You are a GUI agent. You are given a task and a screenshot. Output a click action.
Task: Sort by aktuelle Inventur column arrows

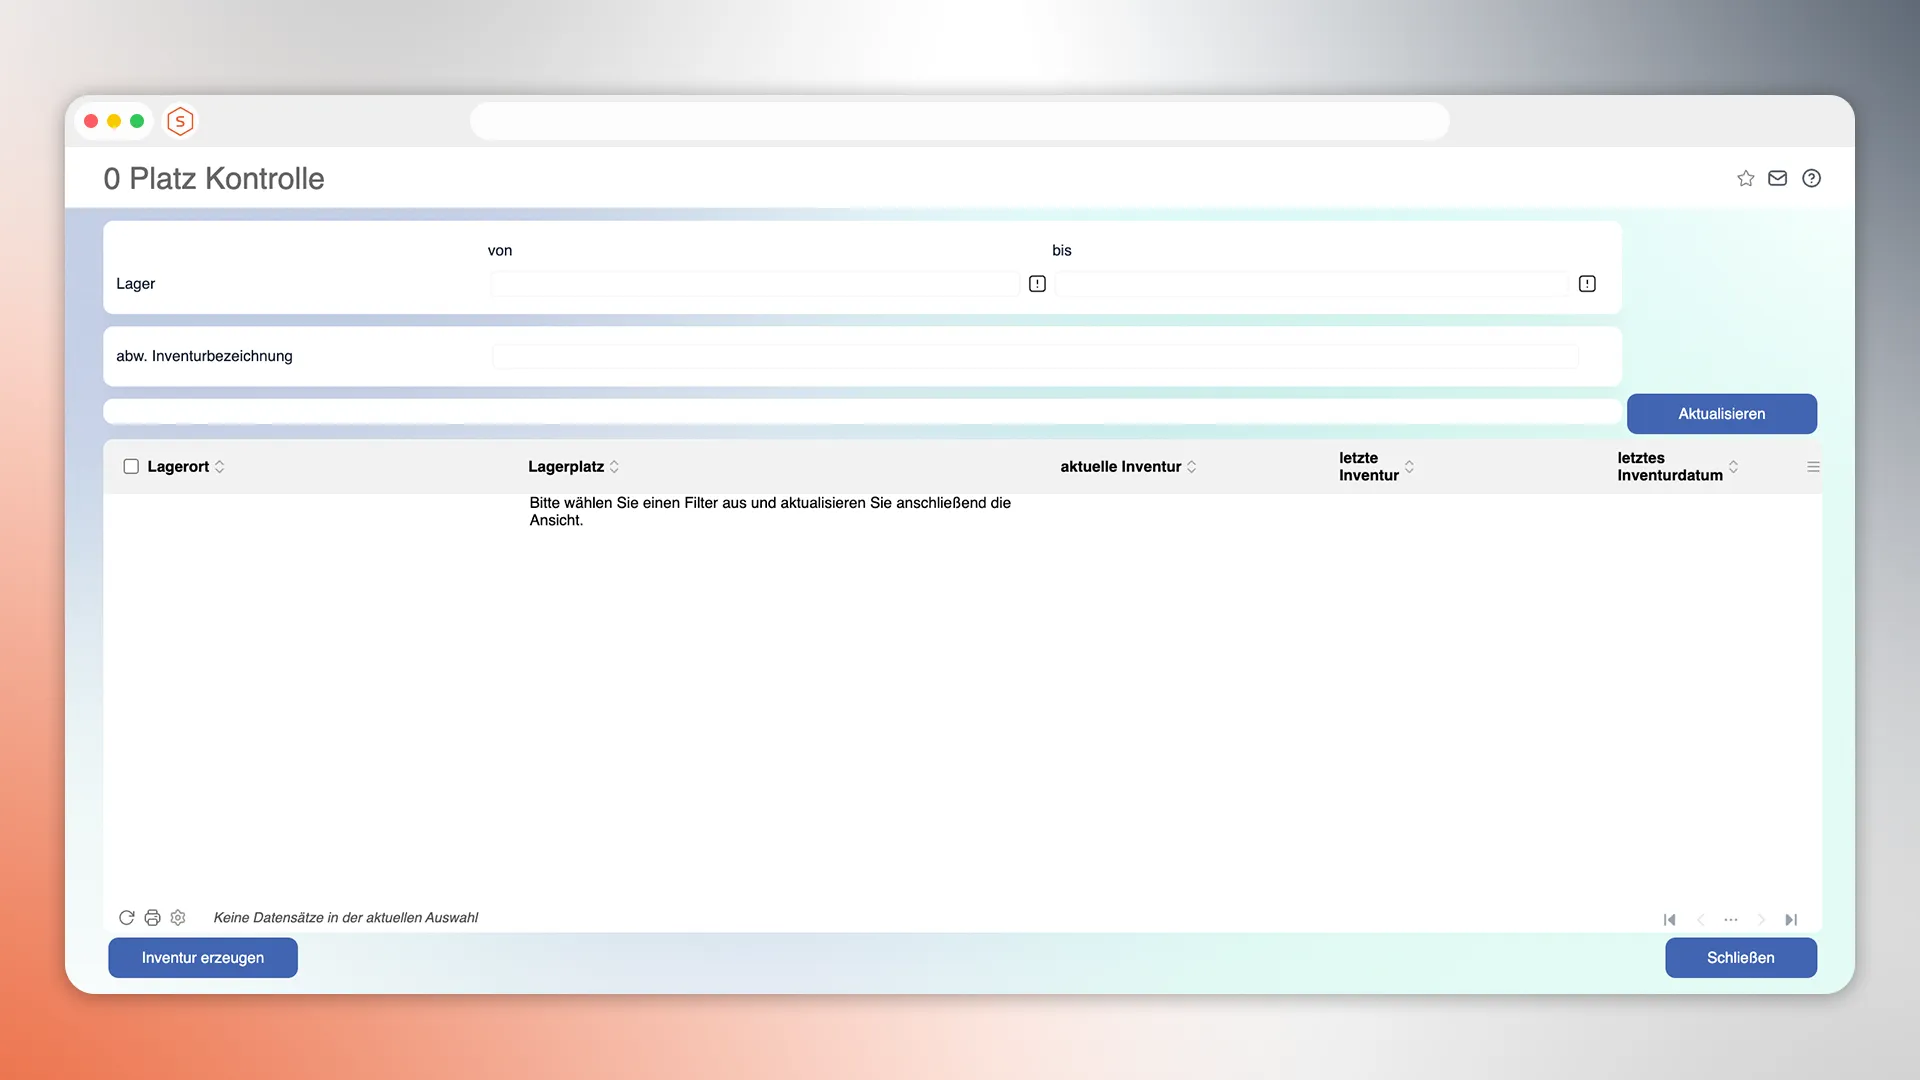pos(1191,467)
